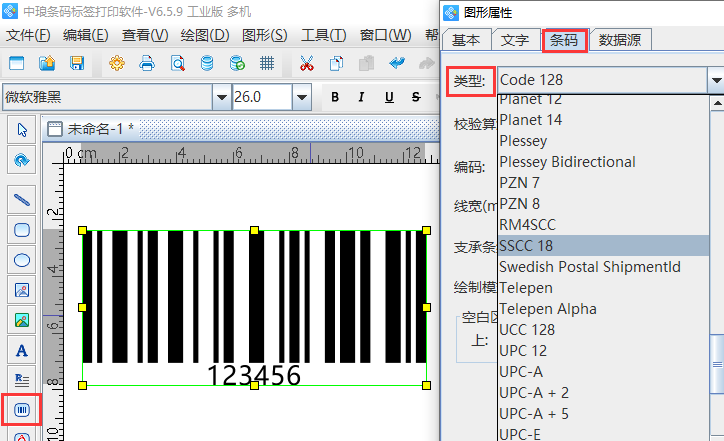The image size is (724, 441).
Task: Copy the selected object icon
Action: tap(337, 63)
